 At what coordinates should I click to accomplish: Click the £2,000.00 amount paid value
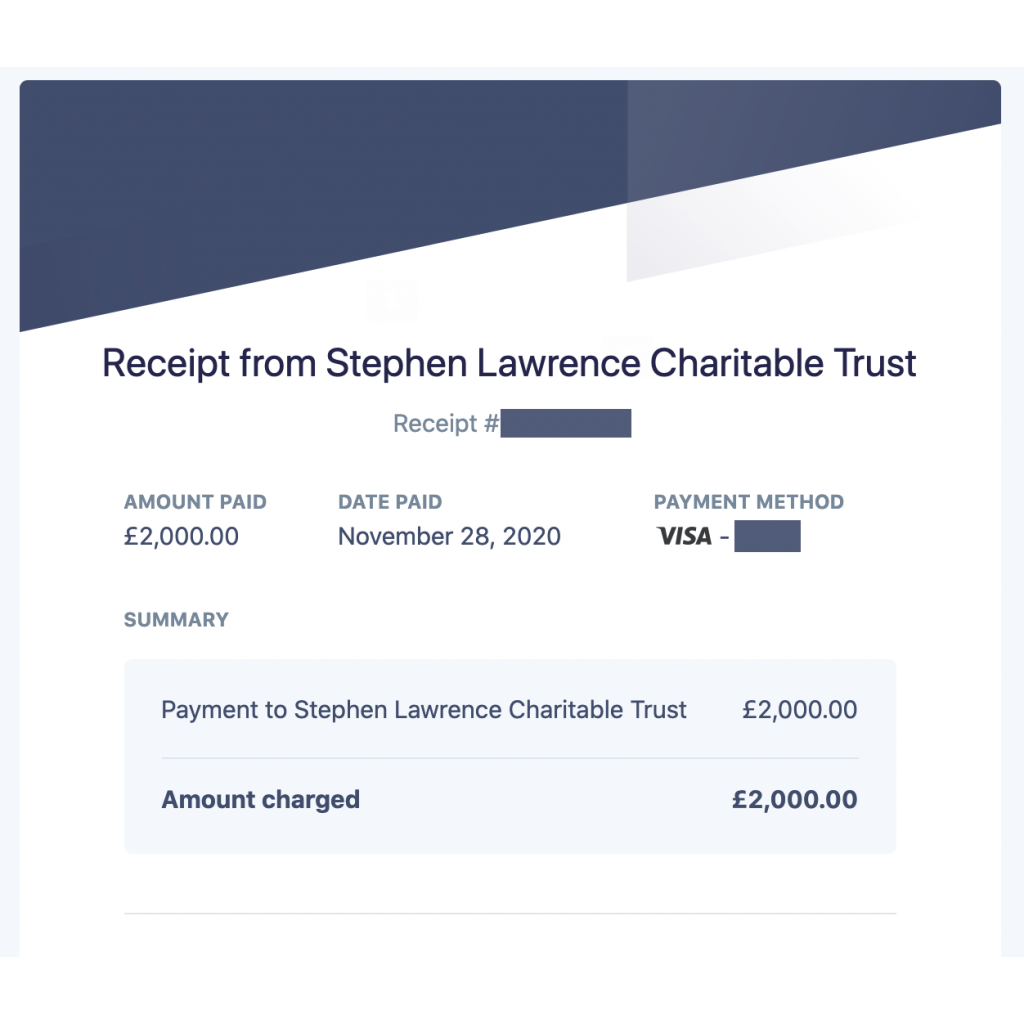[x=182, y=537]
